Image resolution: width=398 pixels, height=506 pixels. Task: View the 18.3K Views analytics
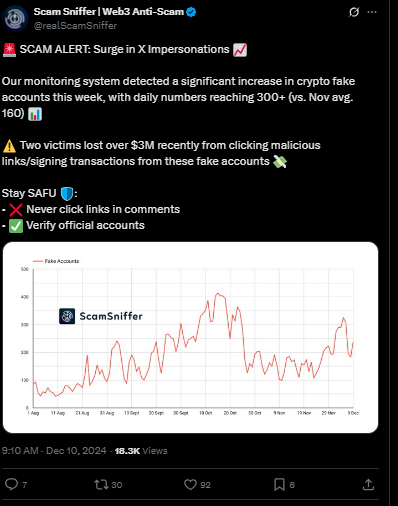[141, 451]
